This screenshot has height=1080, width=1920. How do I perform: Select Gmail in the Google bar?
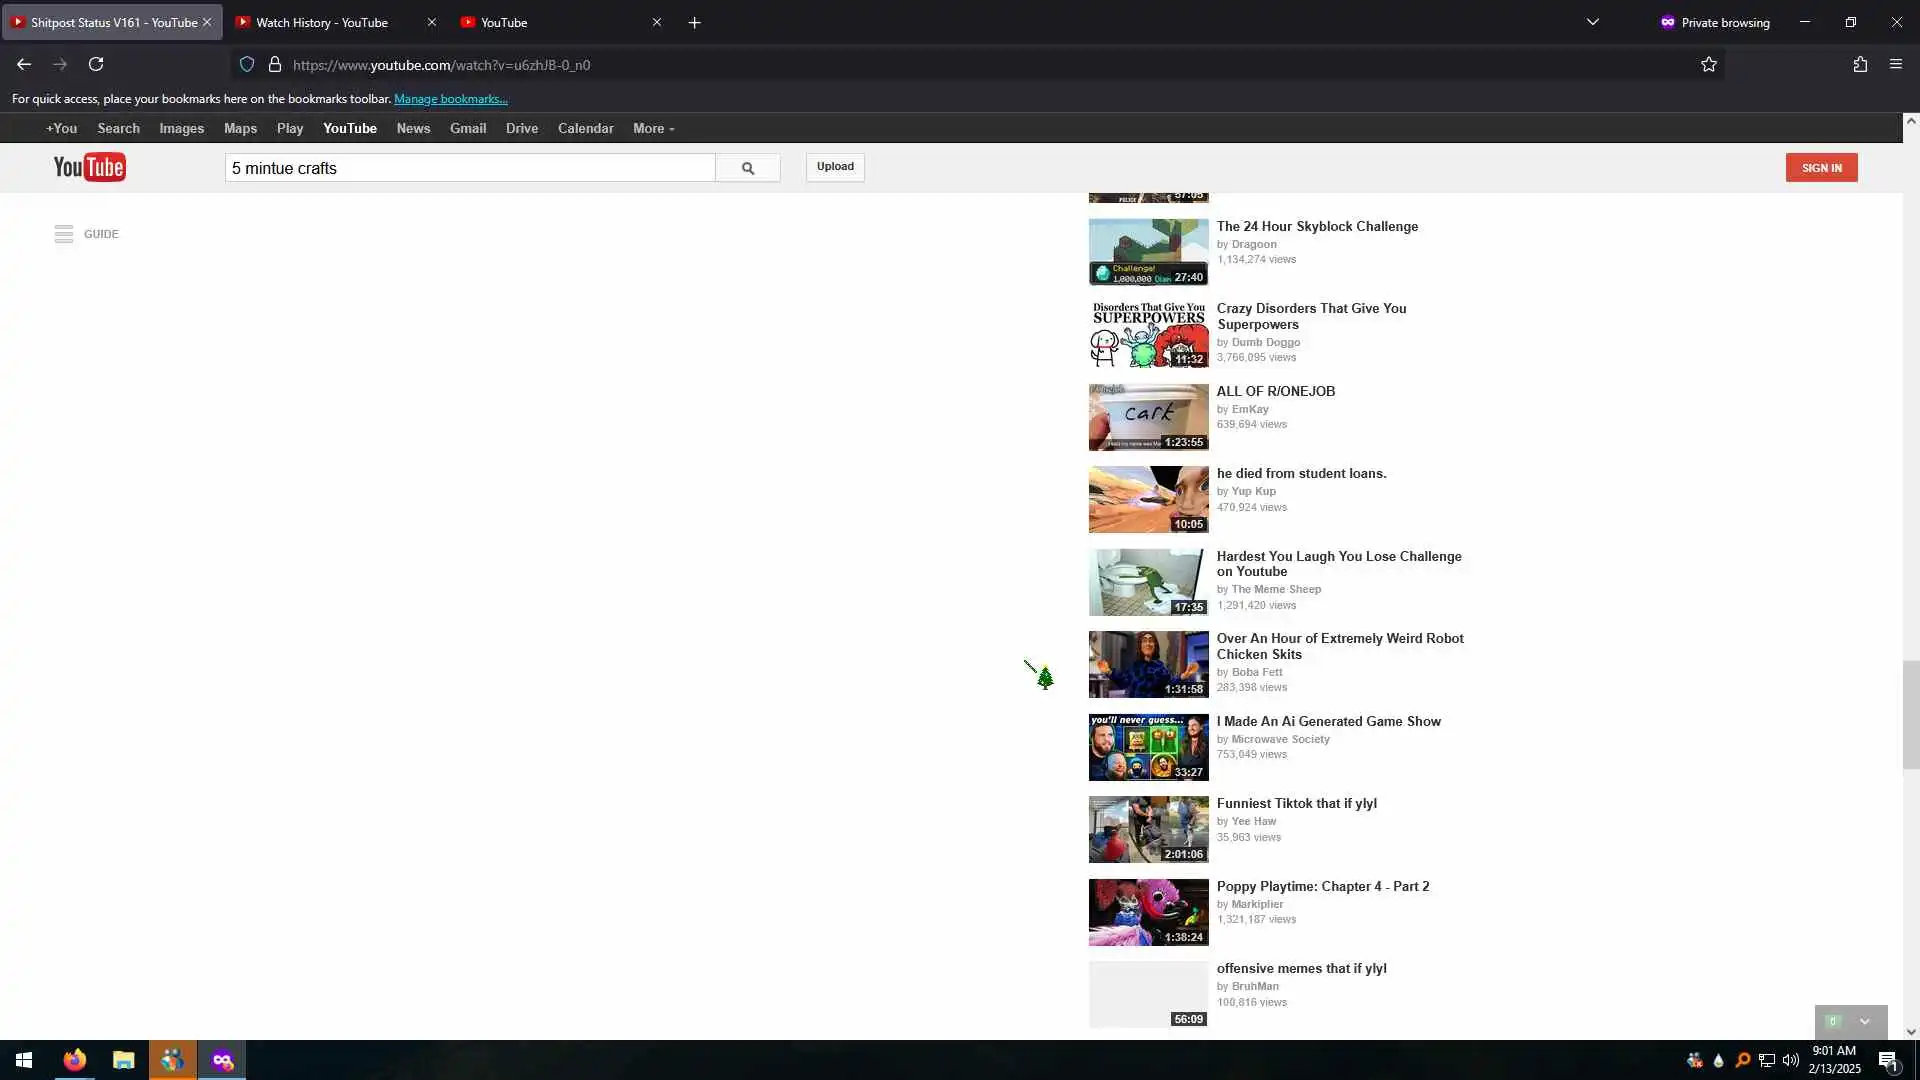click(x=467, y=128)
